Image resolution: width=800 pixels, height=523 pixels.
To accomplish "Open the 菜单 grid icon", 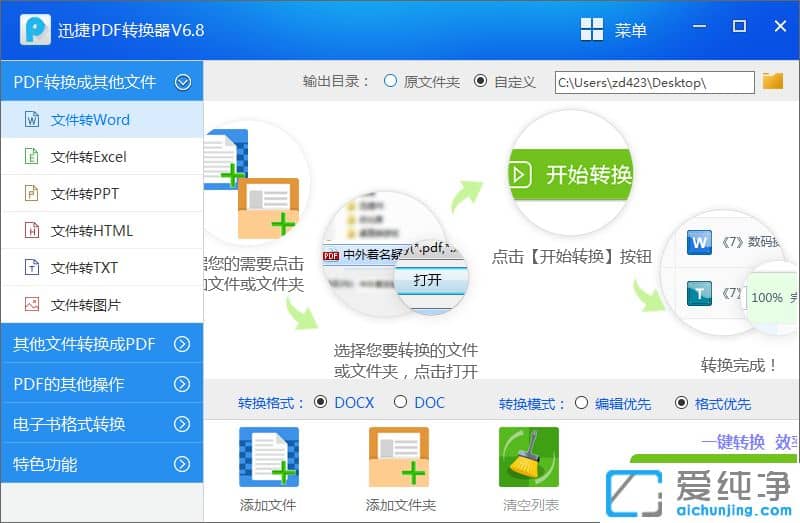I will [x=592, y=30].
